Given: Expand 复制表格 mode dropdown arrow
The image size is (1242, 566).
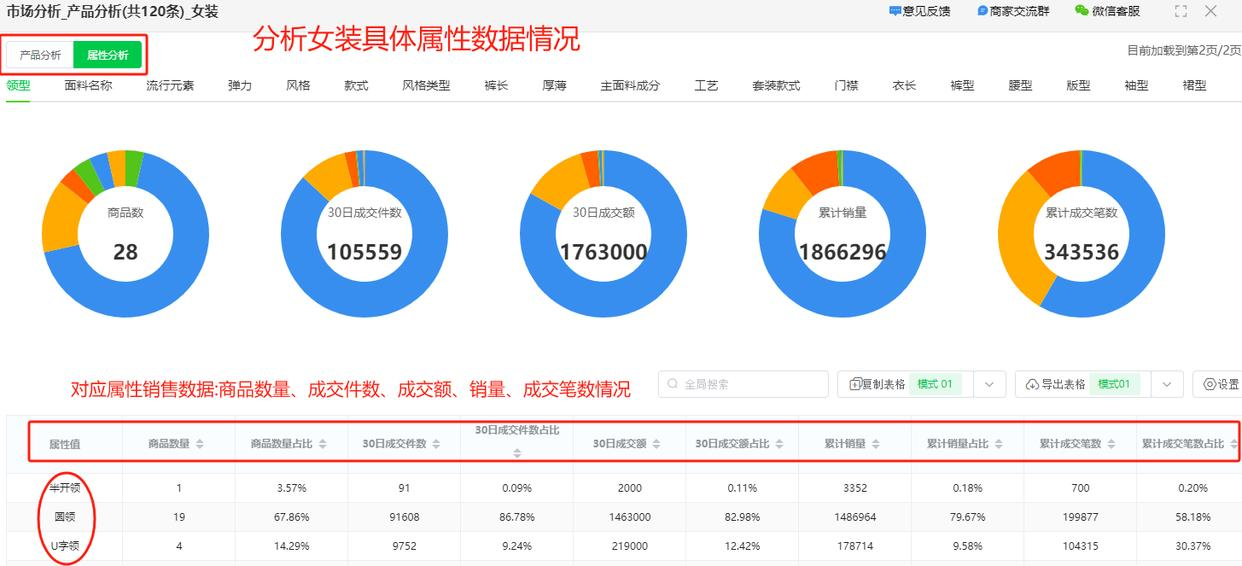Looking at the screenshot, I should pos(988,384).
